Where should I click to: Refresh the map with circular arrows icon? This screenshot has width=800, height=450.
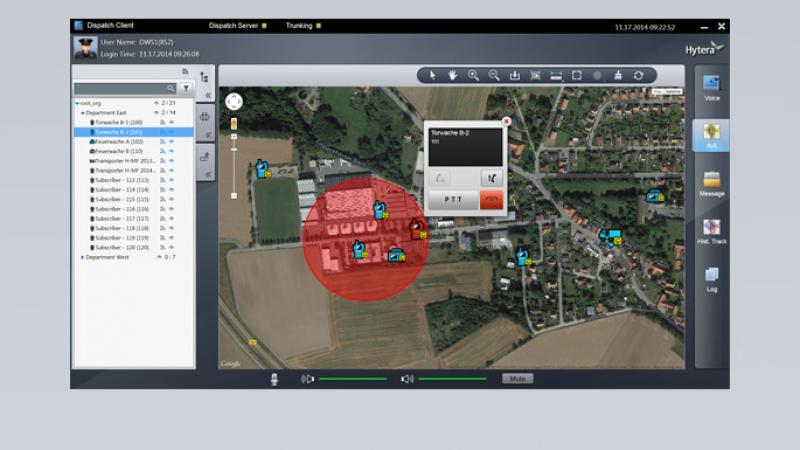(x=638, y=76)
